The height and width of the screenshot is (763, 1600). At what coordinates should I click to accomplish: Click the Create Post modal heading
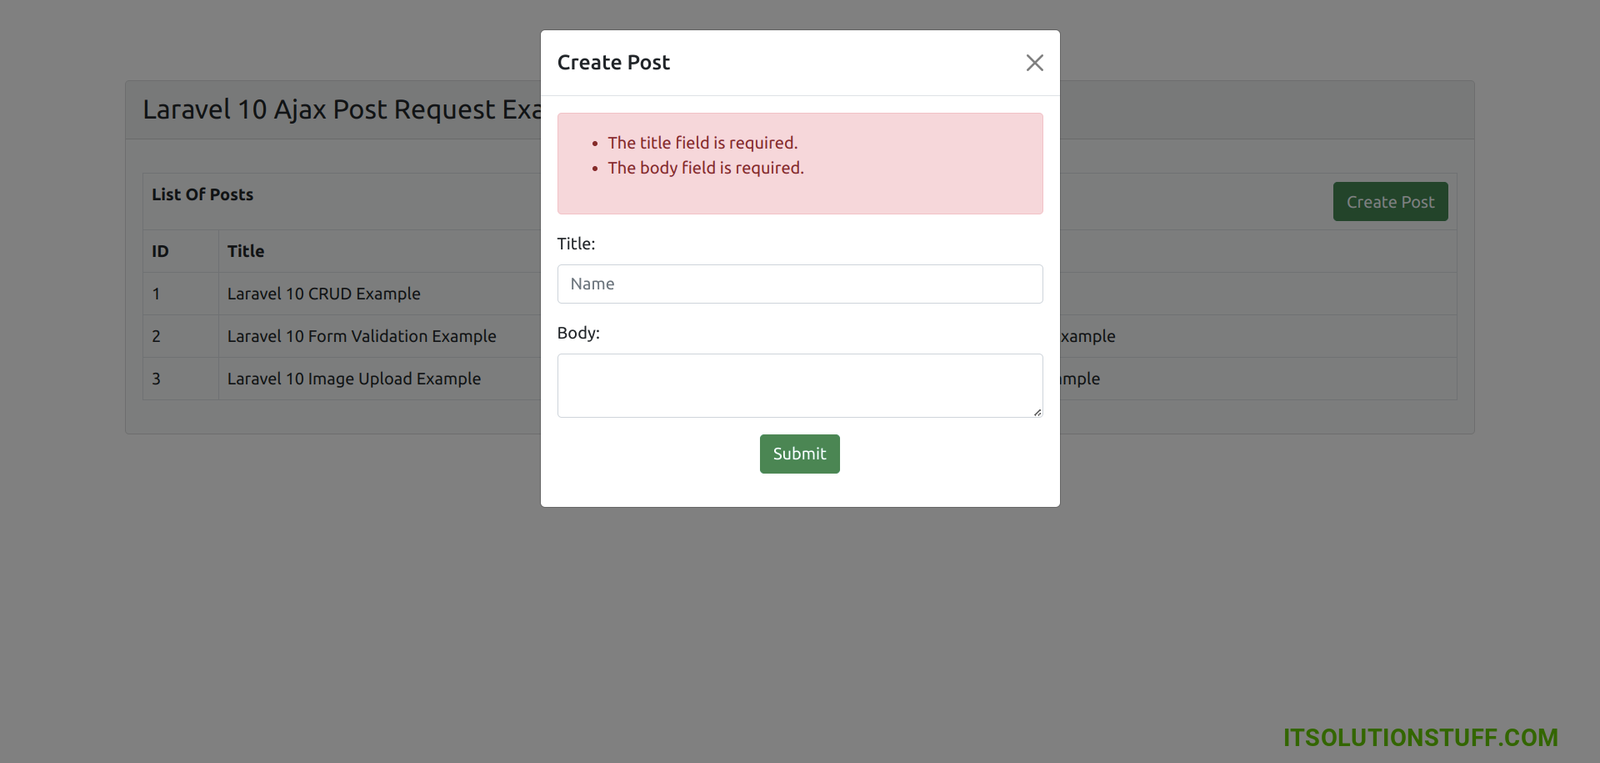(x=613, y=63)
